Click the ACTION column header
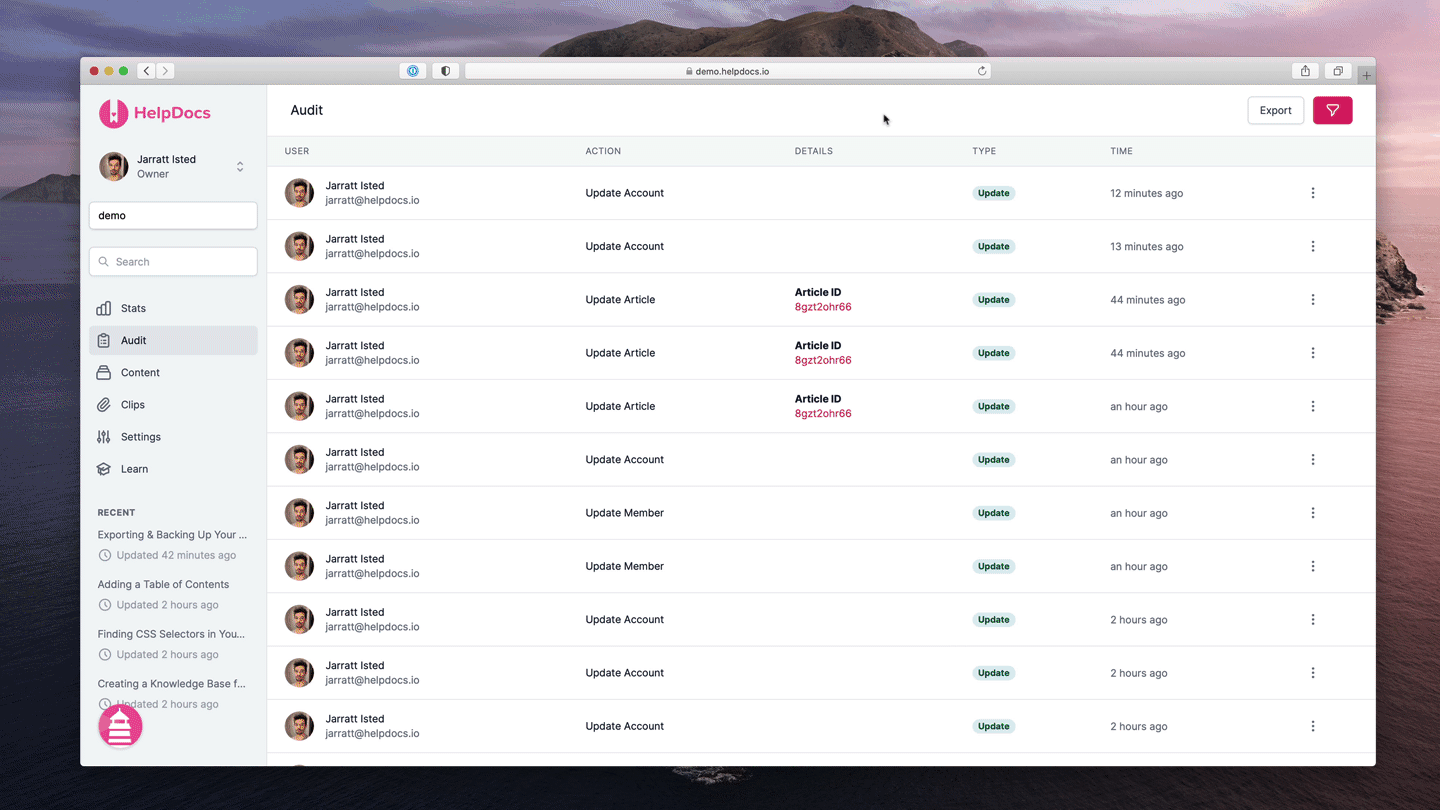Viewport: 1440px width, 810px height. click(x=603, y=151)
